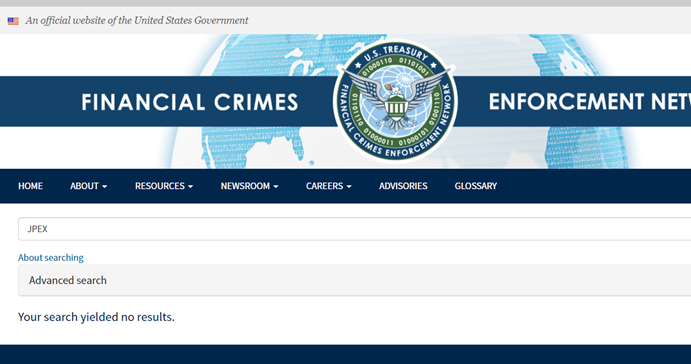This screenshot has width=691, height=364.
Task: Go to the HOME menu item
Action: (30, 186)
